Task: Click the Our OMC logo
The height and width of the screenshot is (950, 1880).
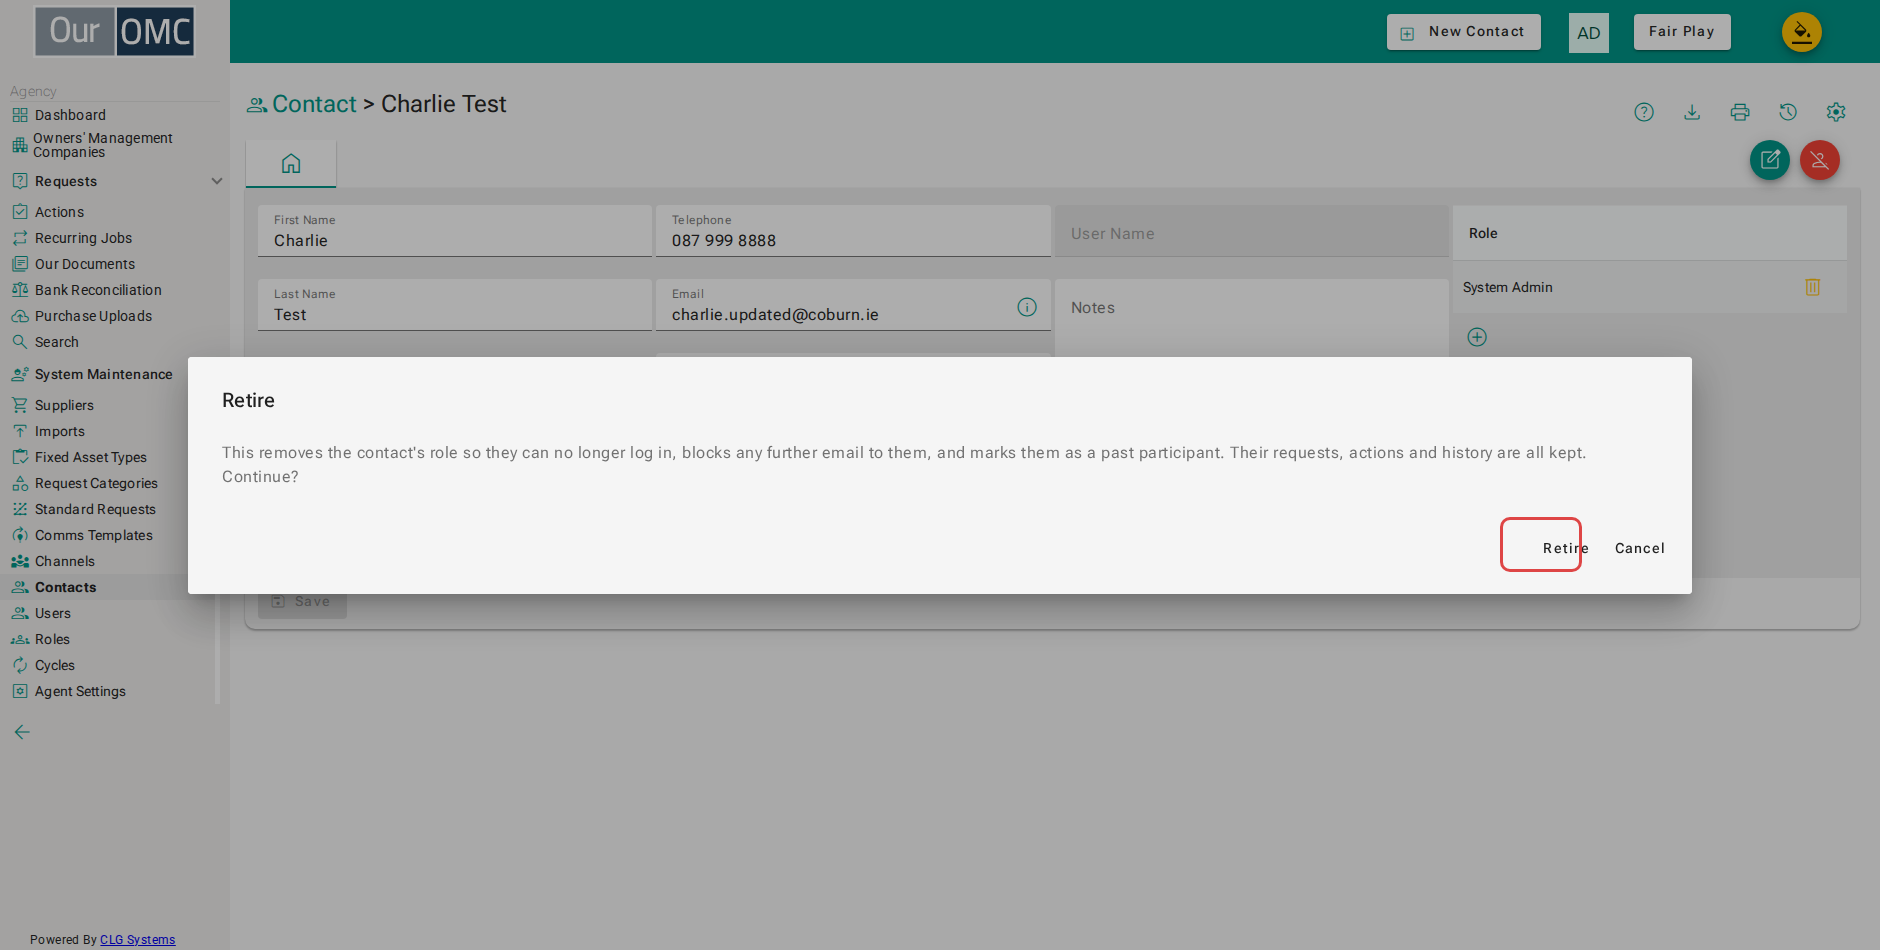Action: (x=115, y=31)
